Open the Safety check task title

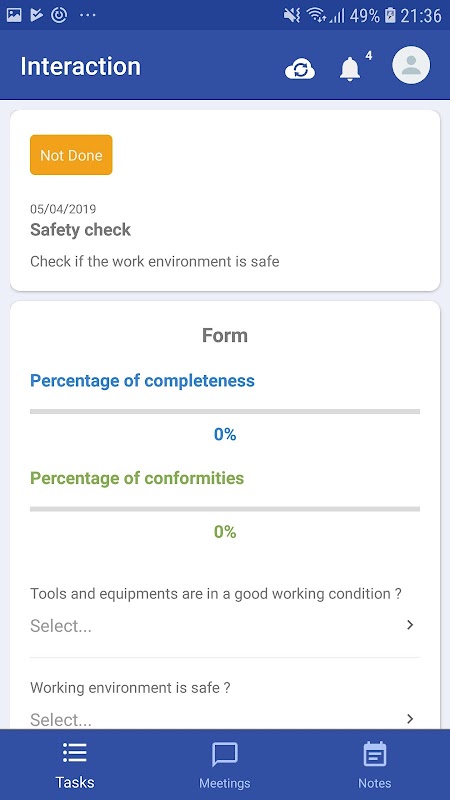[81, 230]
